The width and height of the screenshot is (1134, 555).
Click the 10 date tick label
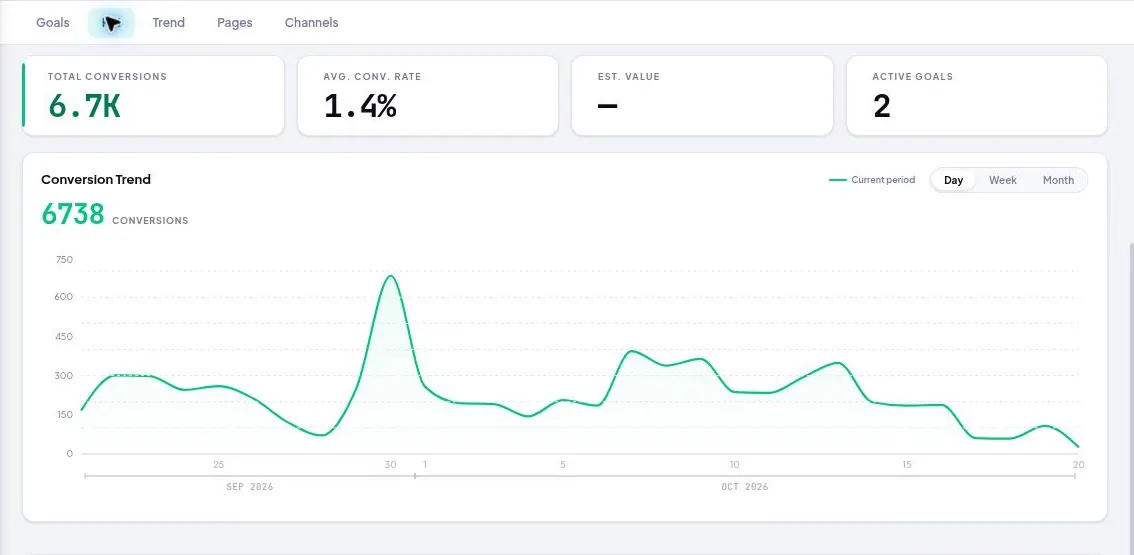pyautogui.click(x=734, y=465)
